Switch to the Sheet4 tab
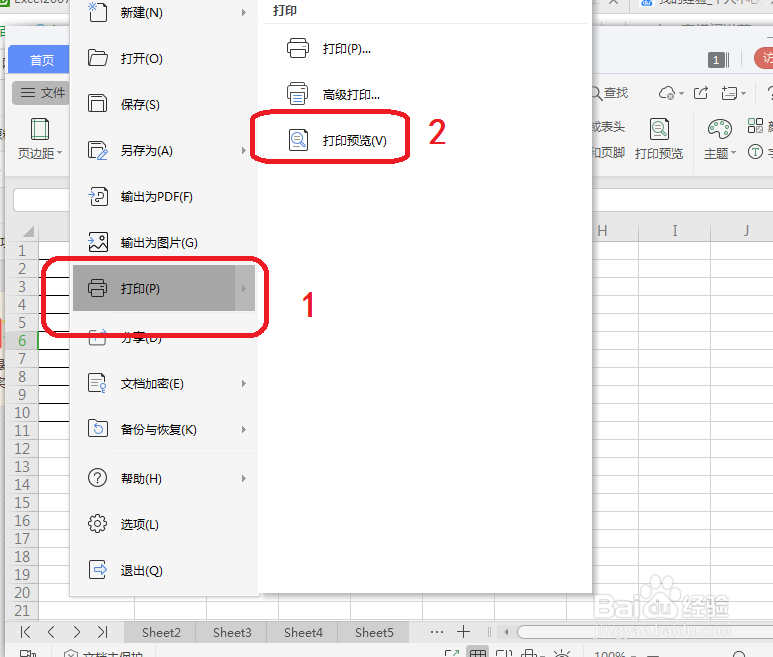The width and height of the screenshot is (773, 657). tap(303, 632)
